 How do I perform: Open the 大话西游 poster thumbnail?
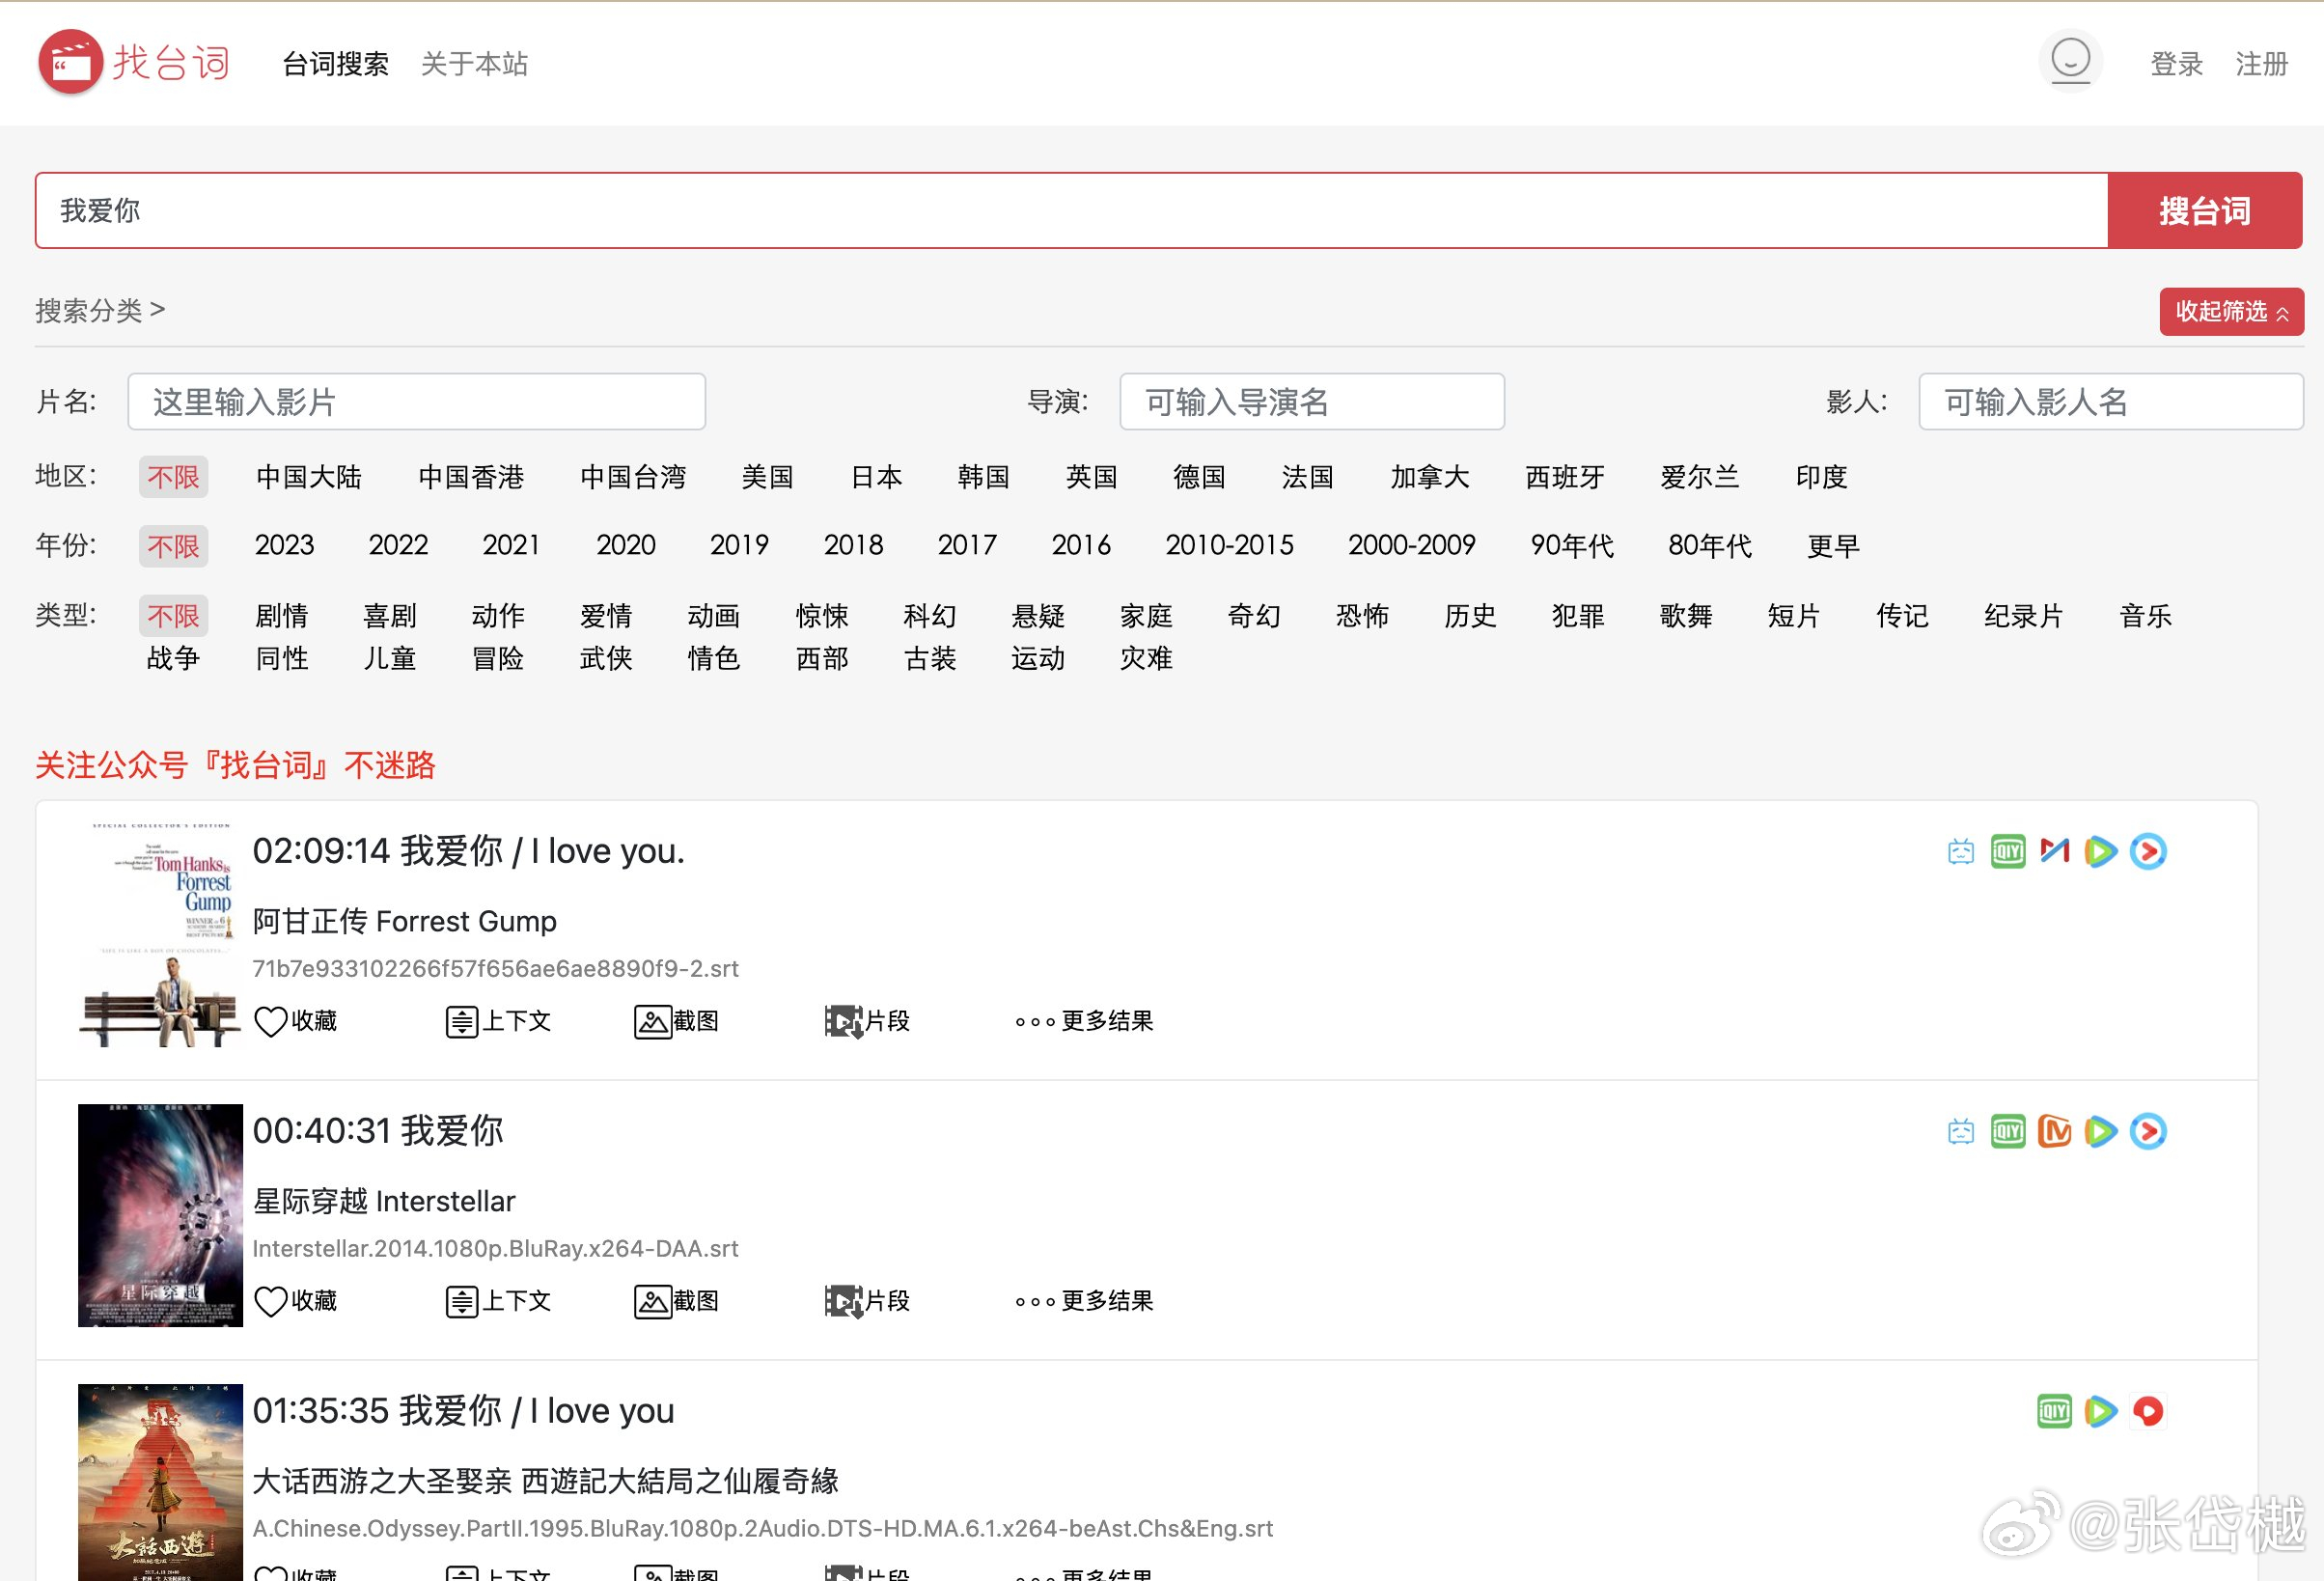[160, 1482]
